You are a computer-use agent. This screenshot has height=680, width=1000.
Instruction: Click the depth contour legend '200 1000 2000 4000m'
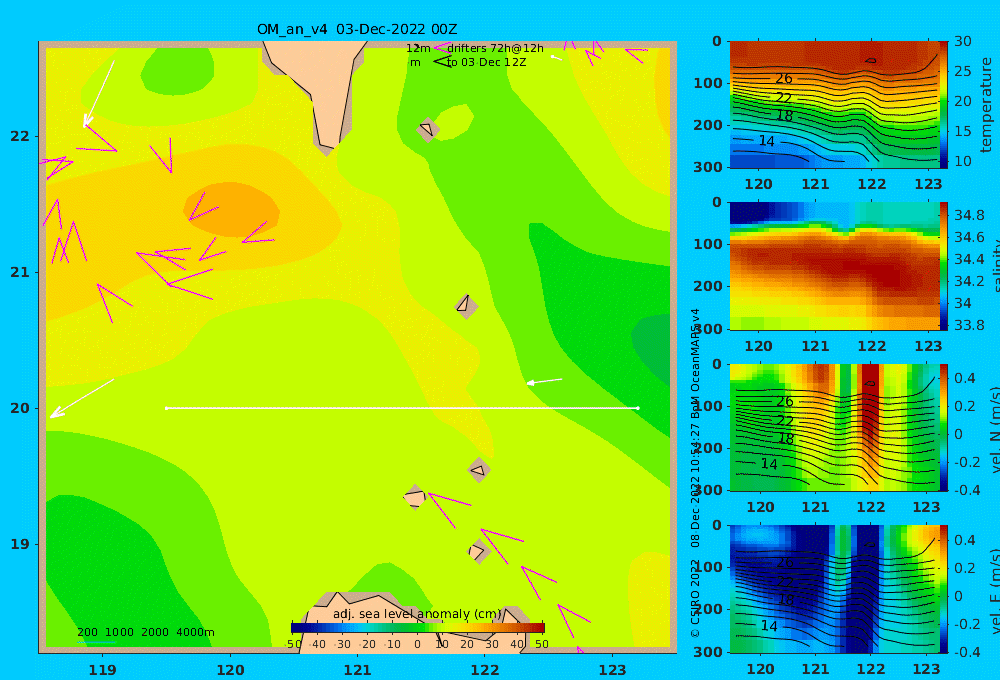[x=145, y=632]
